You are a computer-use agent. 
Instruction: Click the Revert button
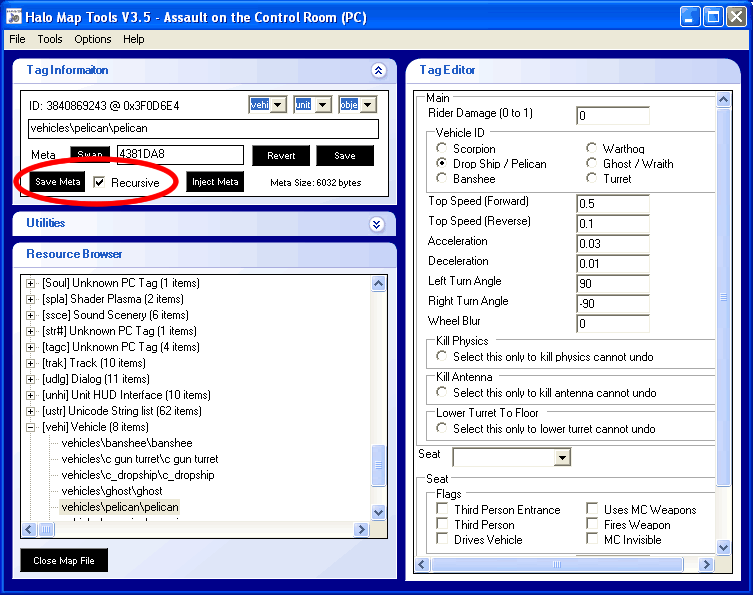[x=280, y=156]
